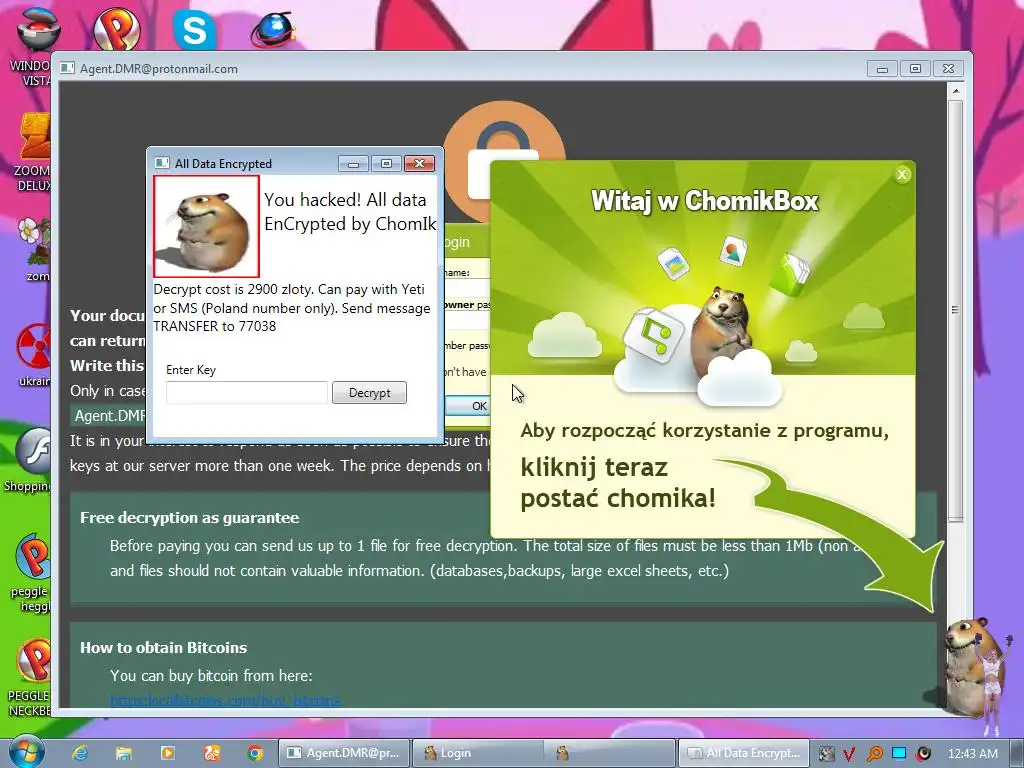Click the red V tray icon
This screenshot has width=1024, height=768.
[x=849, y=754]
